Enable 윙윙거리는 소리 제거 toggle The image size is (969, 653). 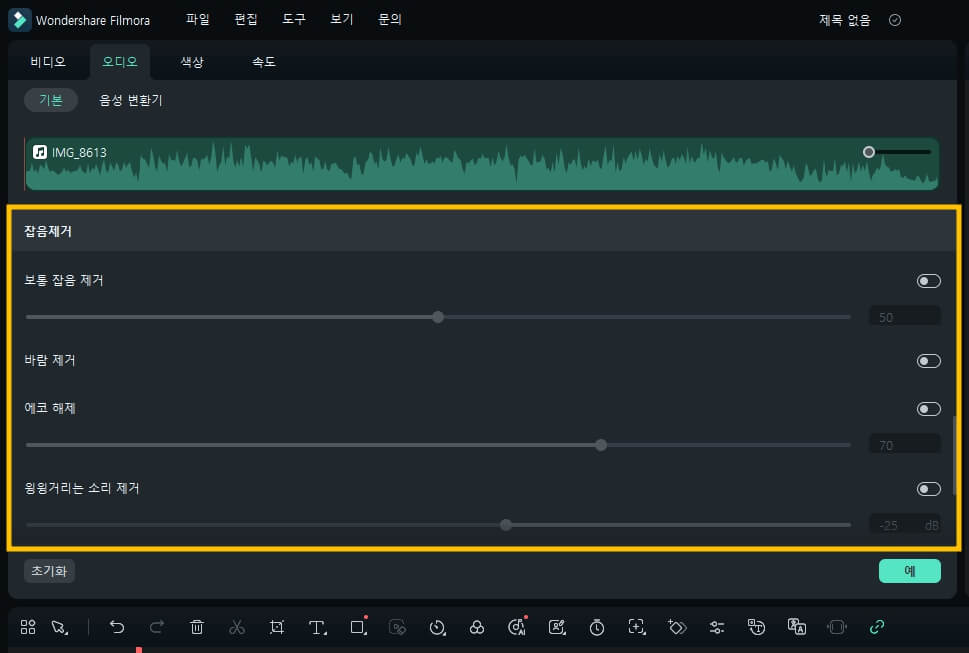(928, 489)
